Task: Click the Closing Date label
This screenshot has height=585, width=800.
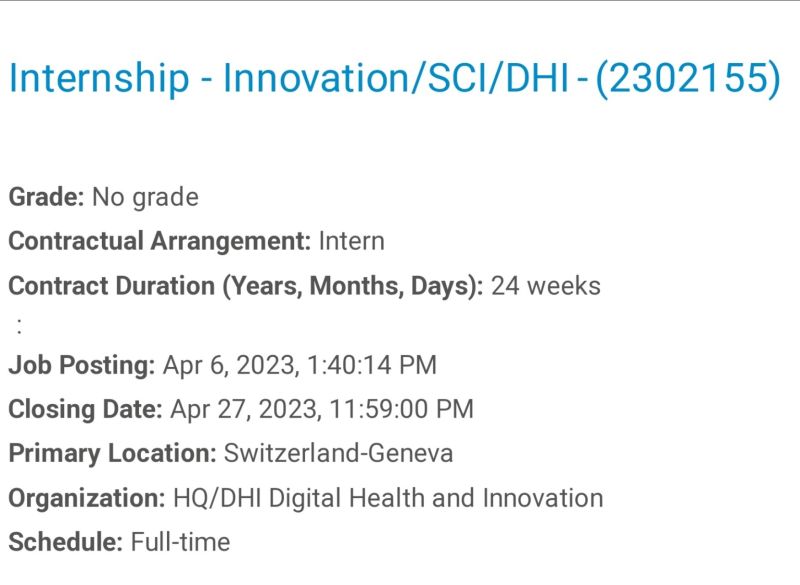Action: point(85,409)
